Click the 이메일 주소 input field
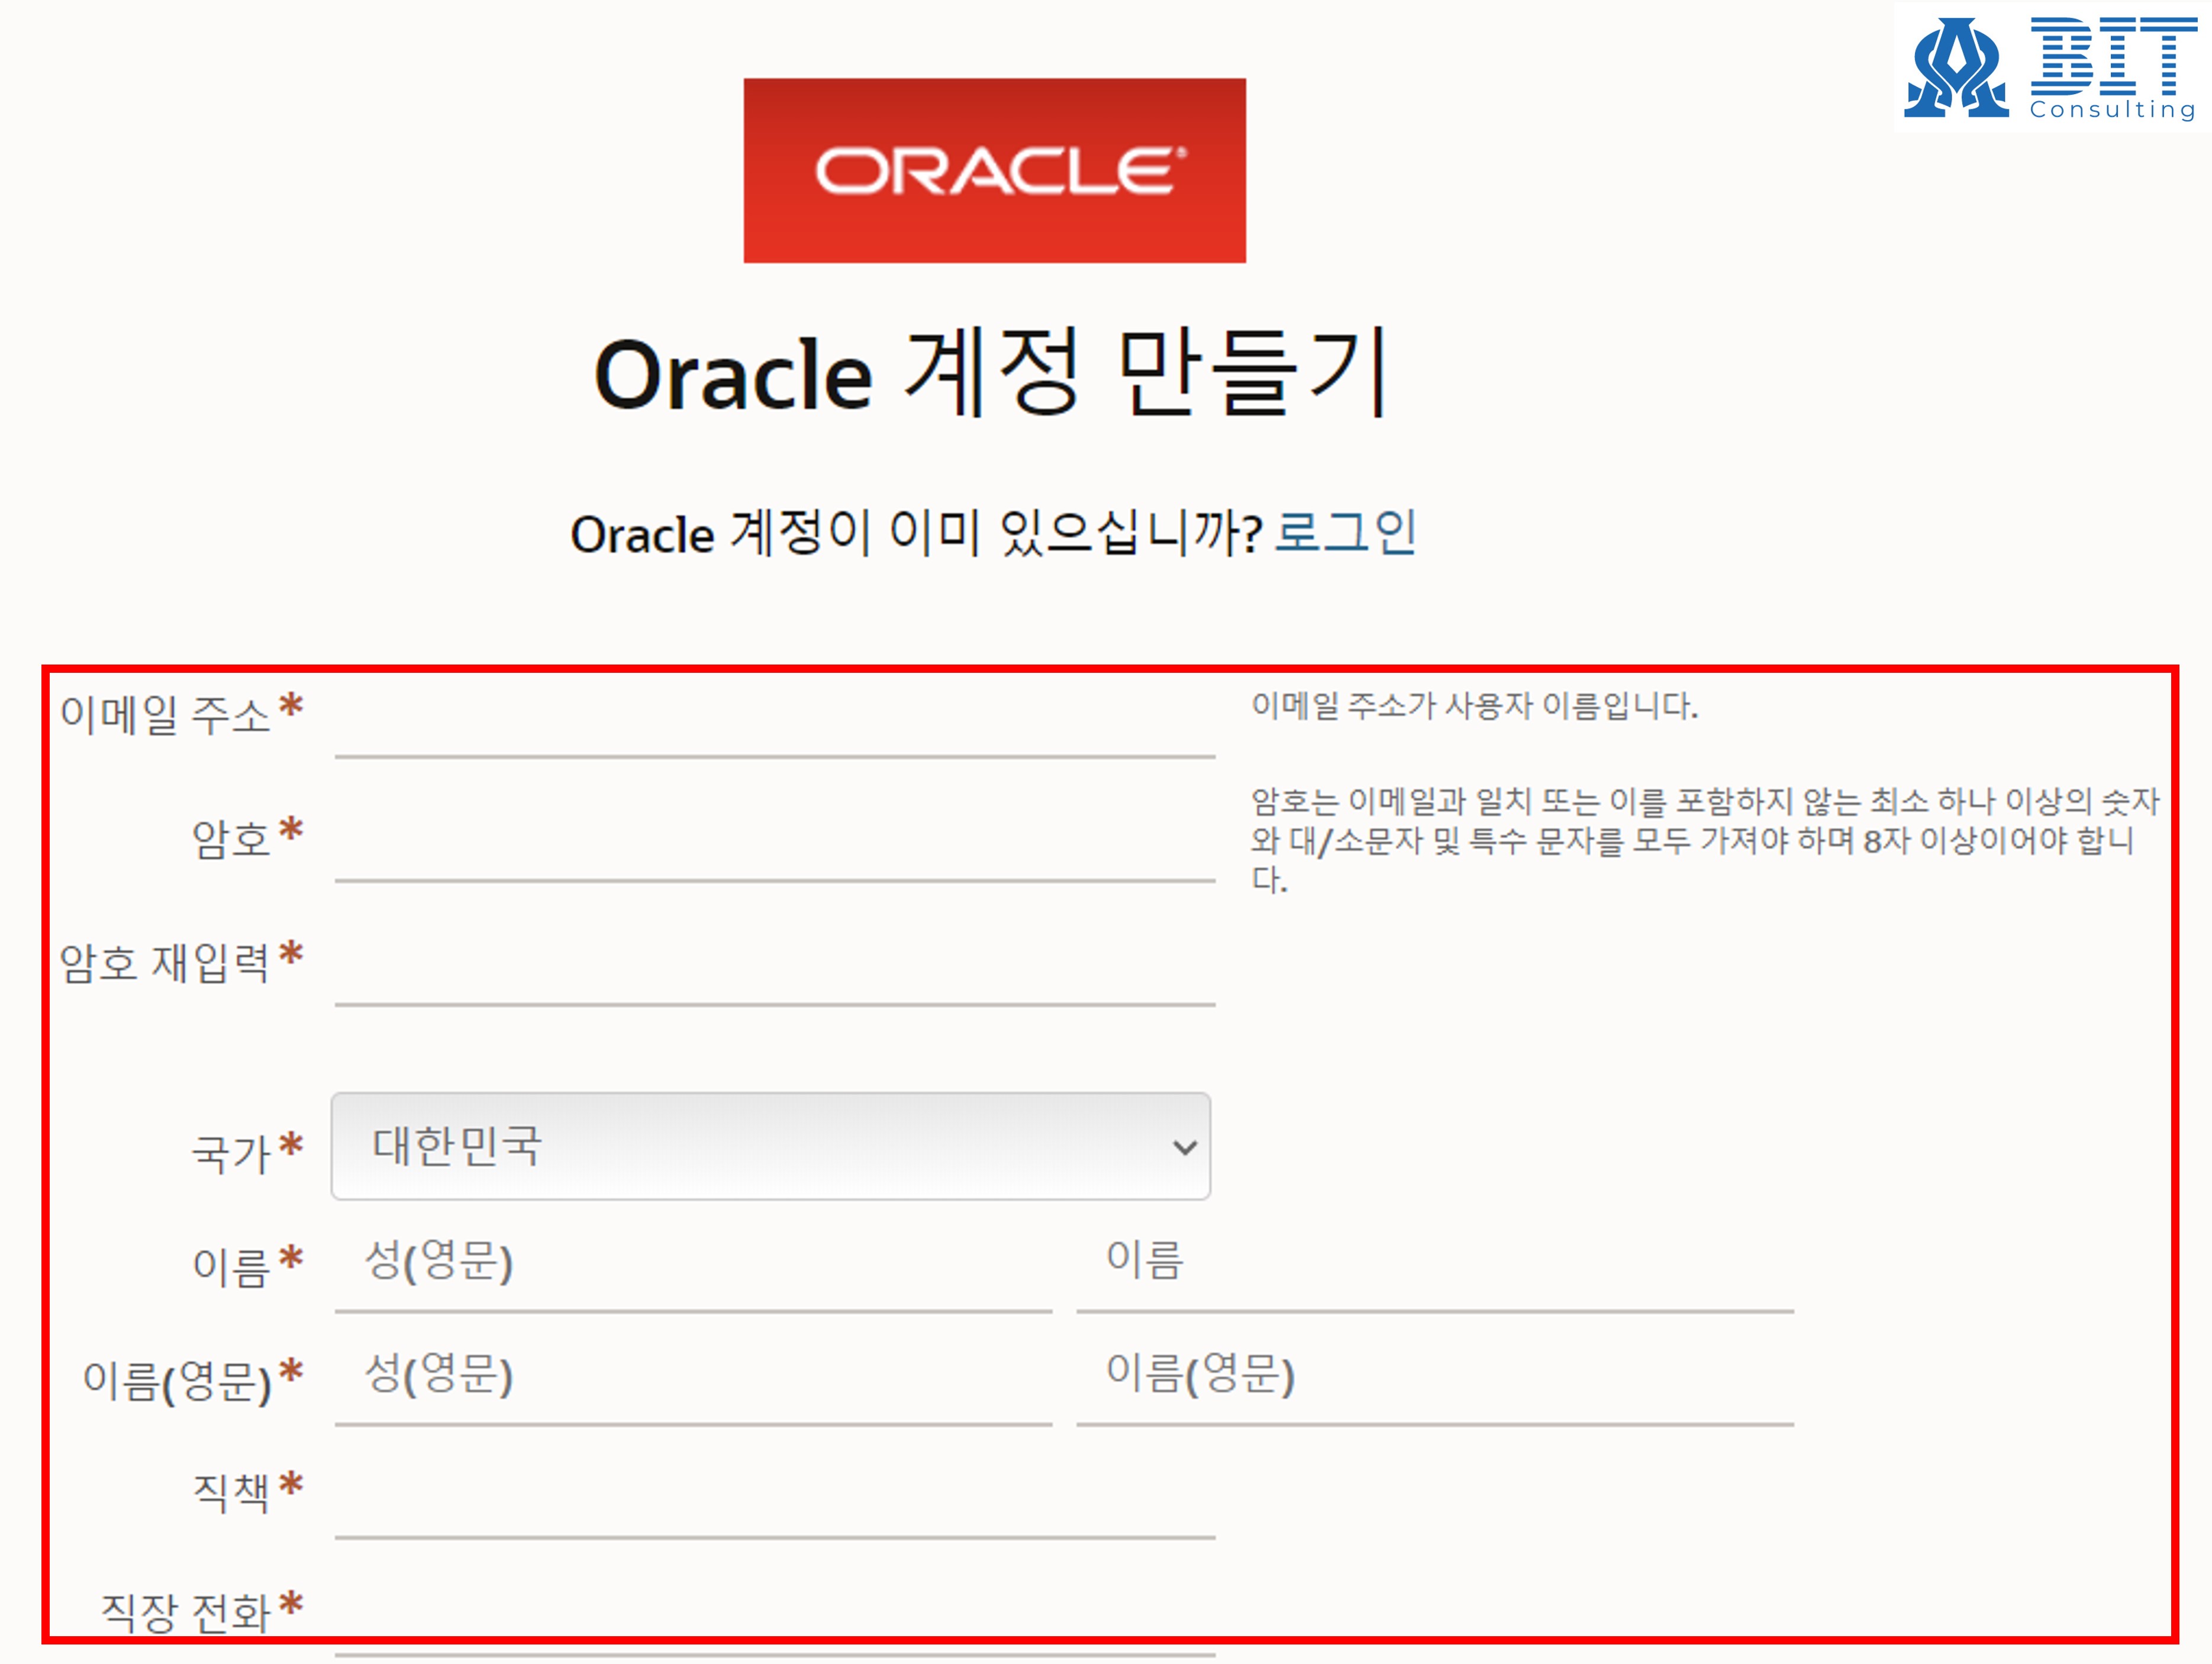The image size is (2212, 1664). (775, 718)
